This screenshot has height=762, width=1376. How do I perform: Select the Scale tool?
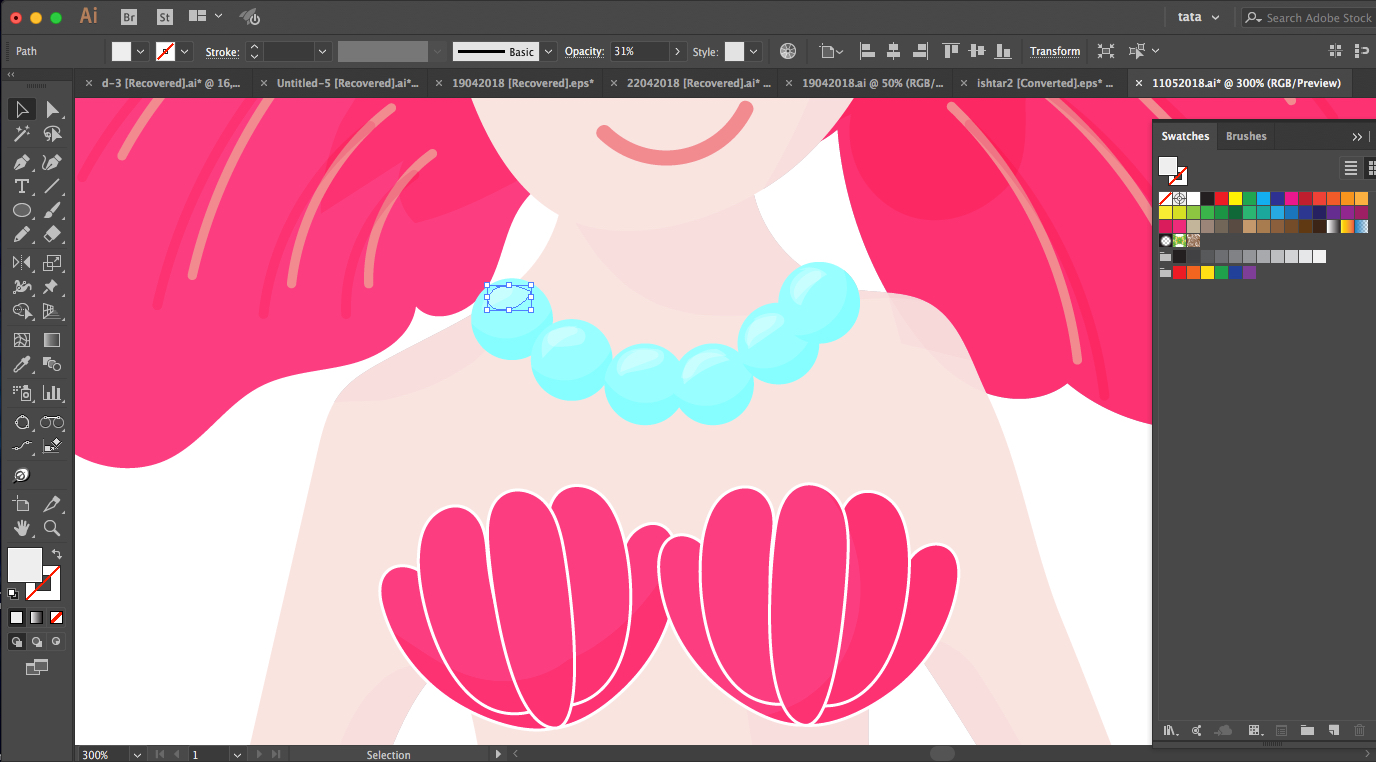point(53,262)
